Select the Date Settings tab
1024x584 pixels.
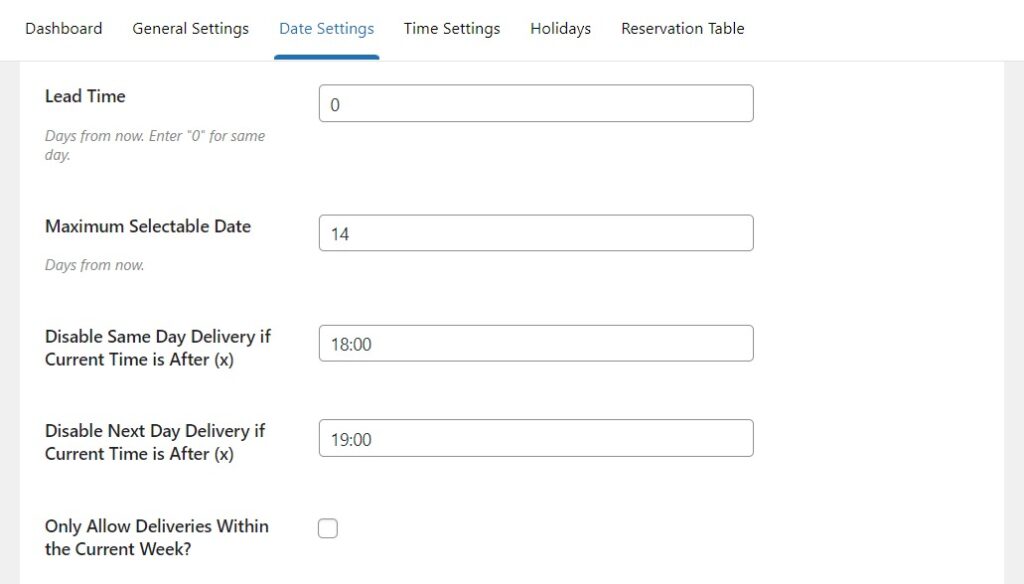pos(326,29)
